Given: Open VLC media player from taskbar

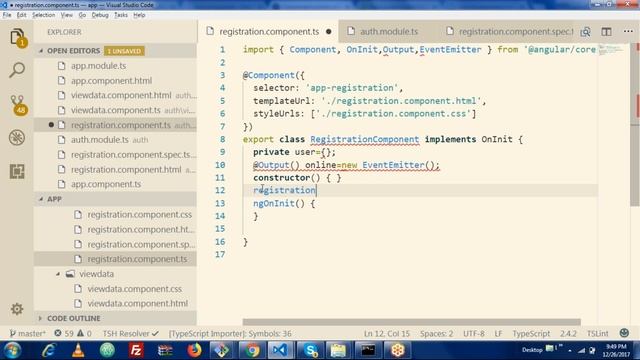Looking at the screenshot, I should point(78,351).
